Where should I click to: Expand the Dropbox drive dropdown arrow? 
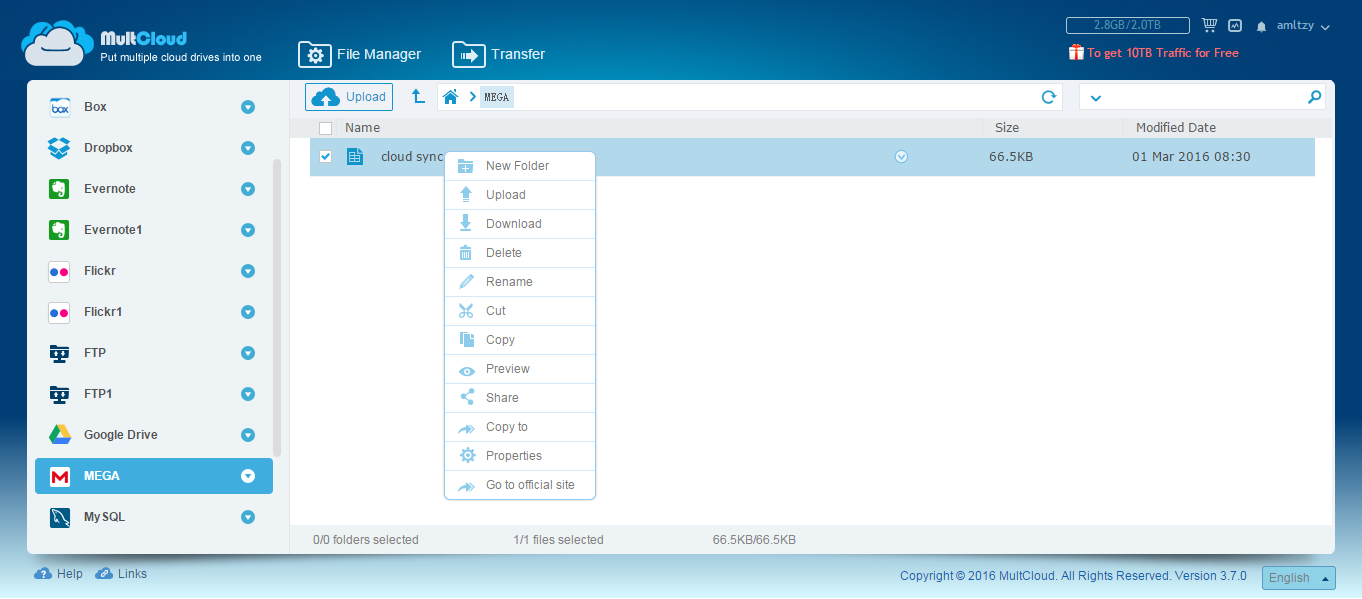point(248,148)
